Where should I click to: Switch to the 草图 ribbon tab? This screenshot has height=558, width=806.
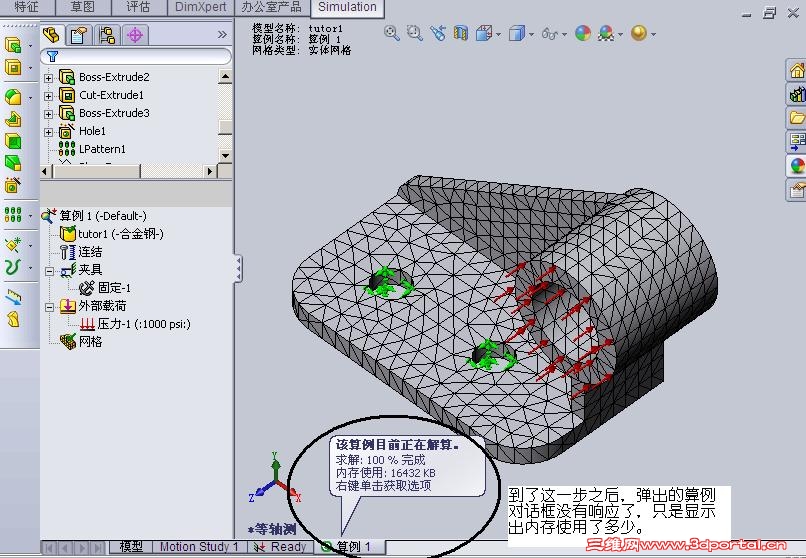[83, 7]
